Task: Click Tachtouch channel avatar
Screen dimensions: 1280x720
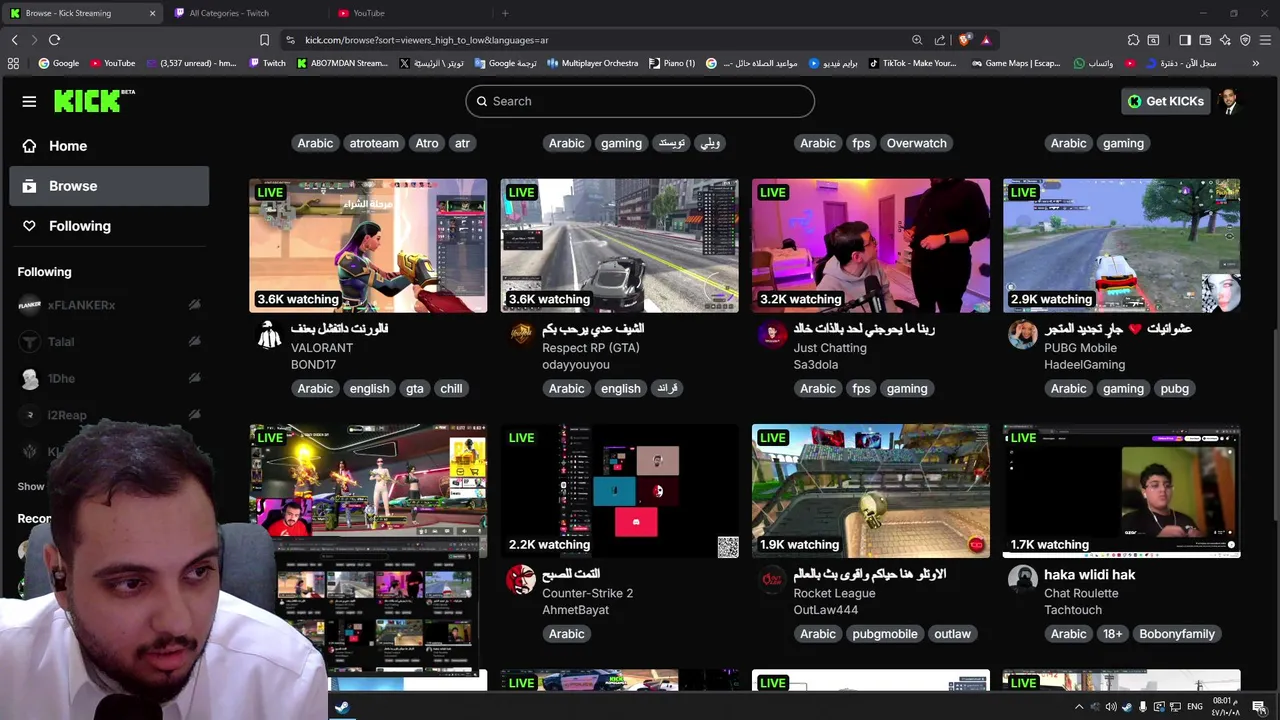Action: [1022, 580]
